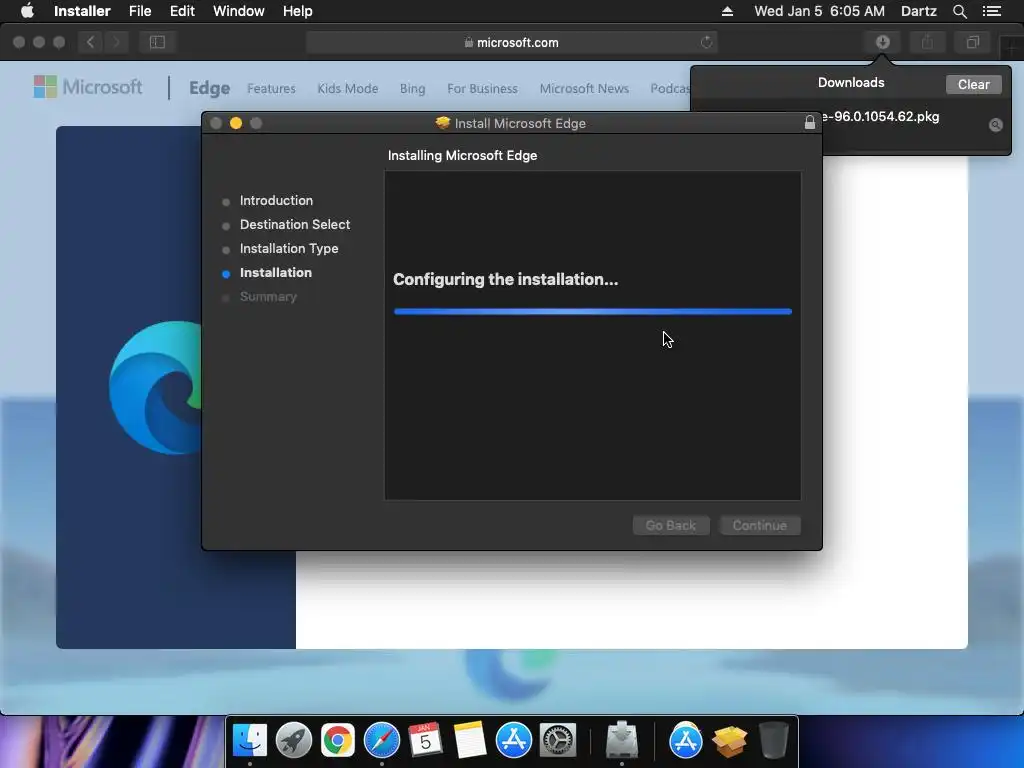Click the installer lock icon

click(x=809, y=122)
